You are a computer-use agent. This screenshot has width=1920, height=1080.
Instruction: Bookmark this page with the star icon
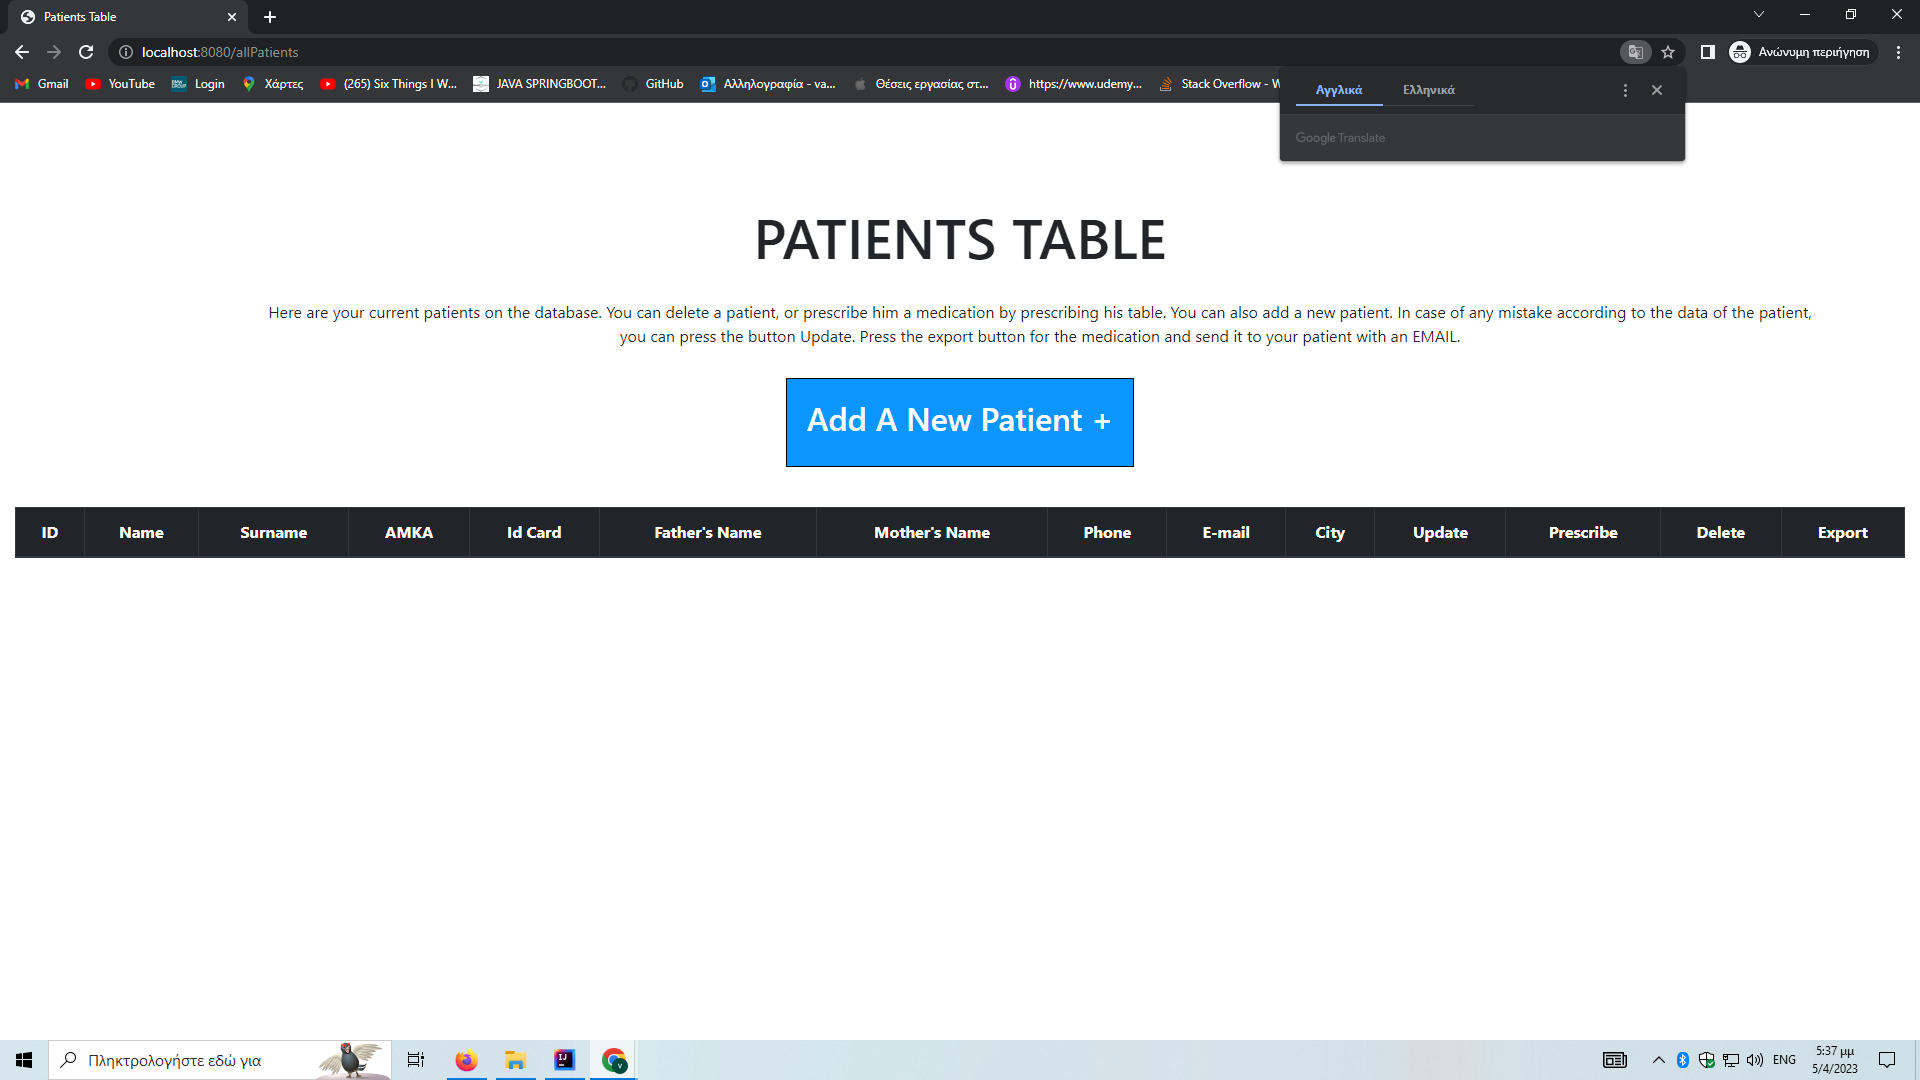[x=1668, y=52]
